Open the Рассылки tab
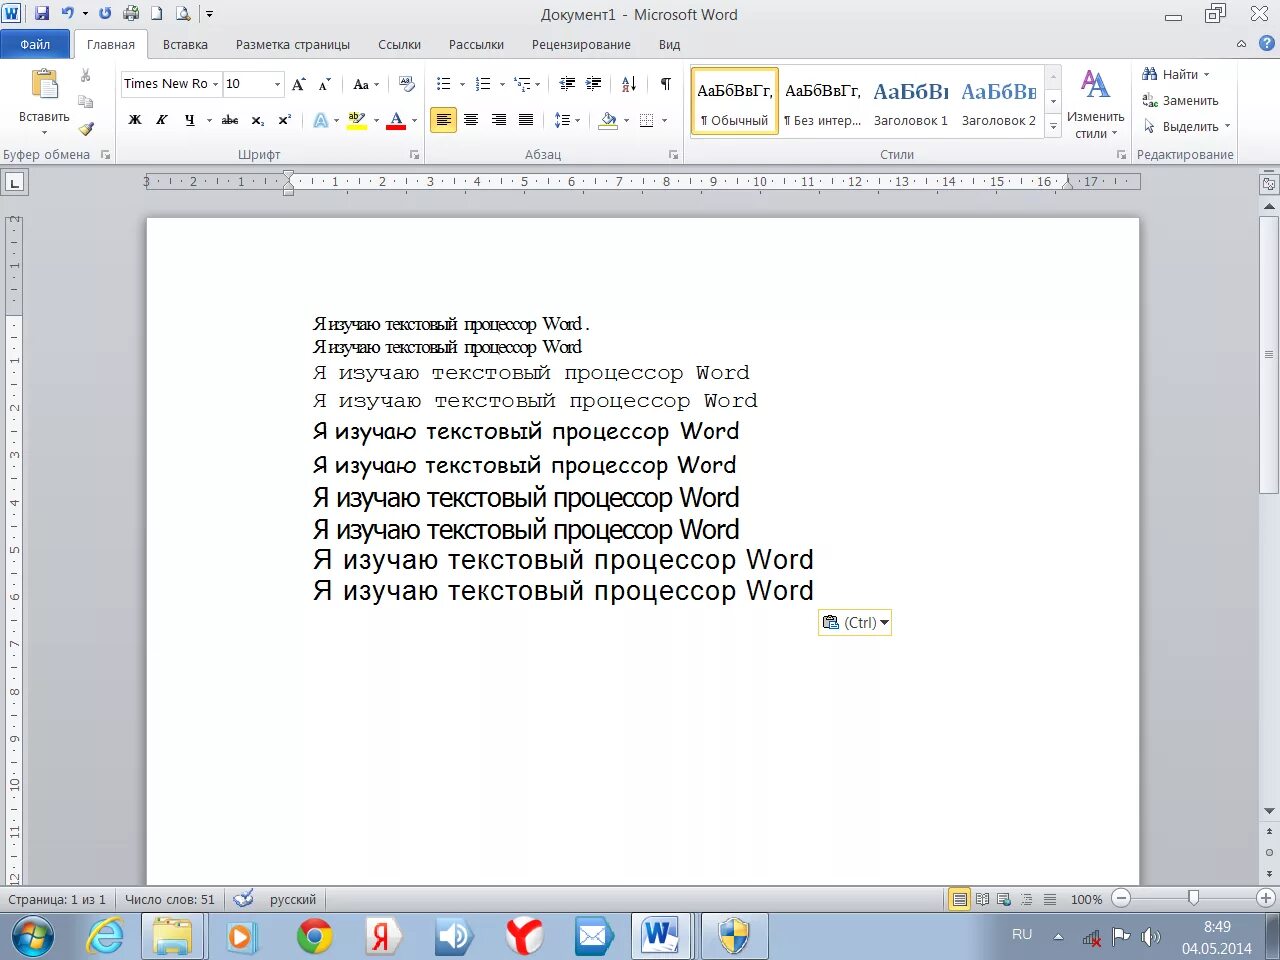Viewport: 1280px width, 960px height. tap(476, 44)
